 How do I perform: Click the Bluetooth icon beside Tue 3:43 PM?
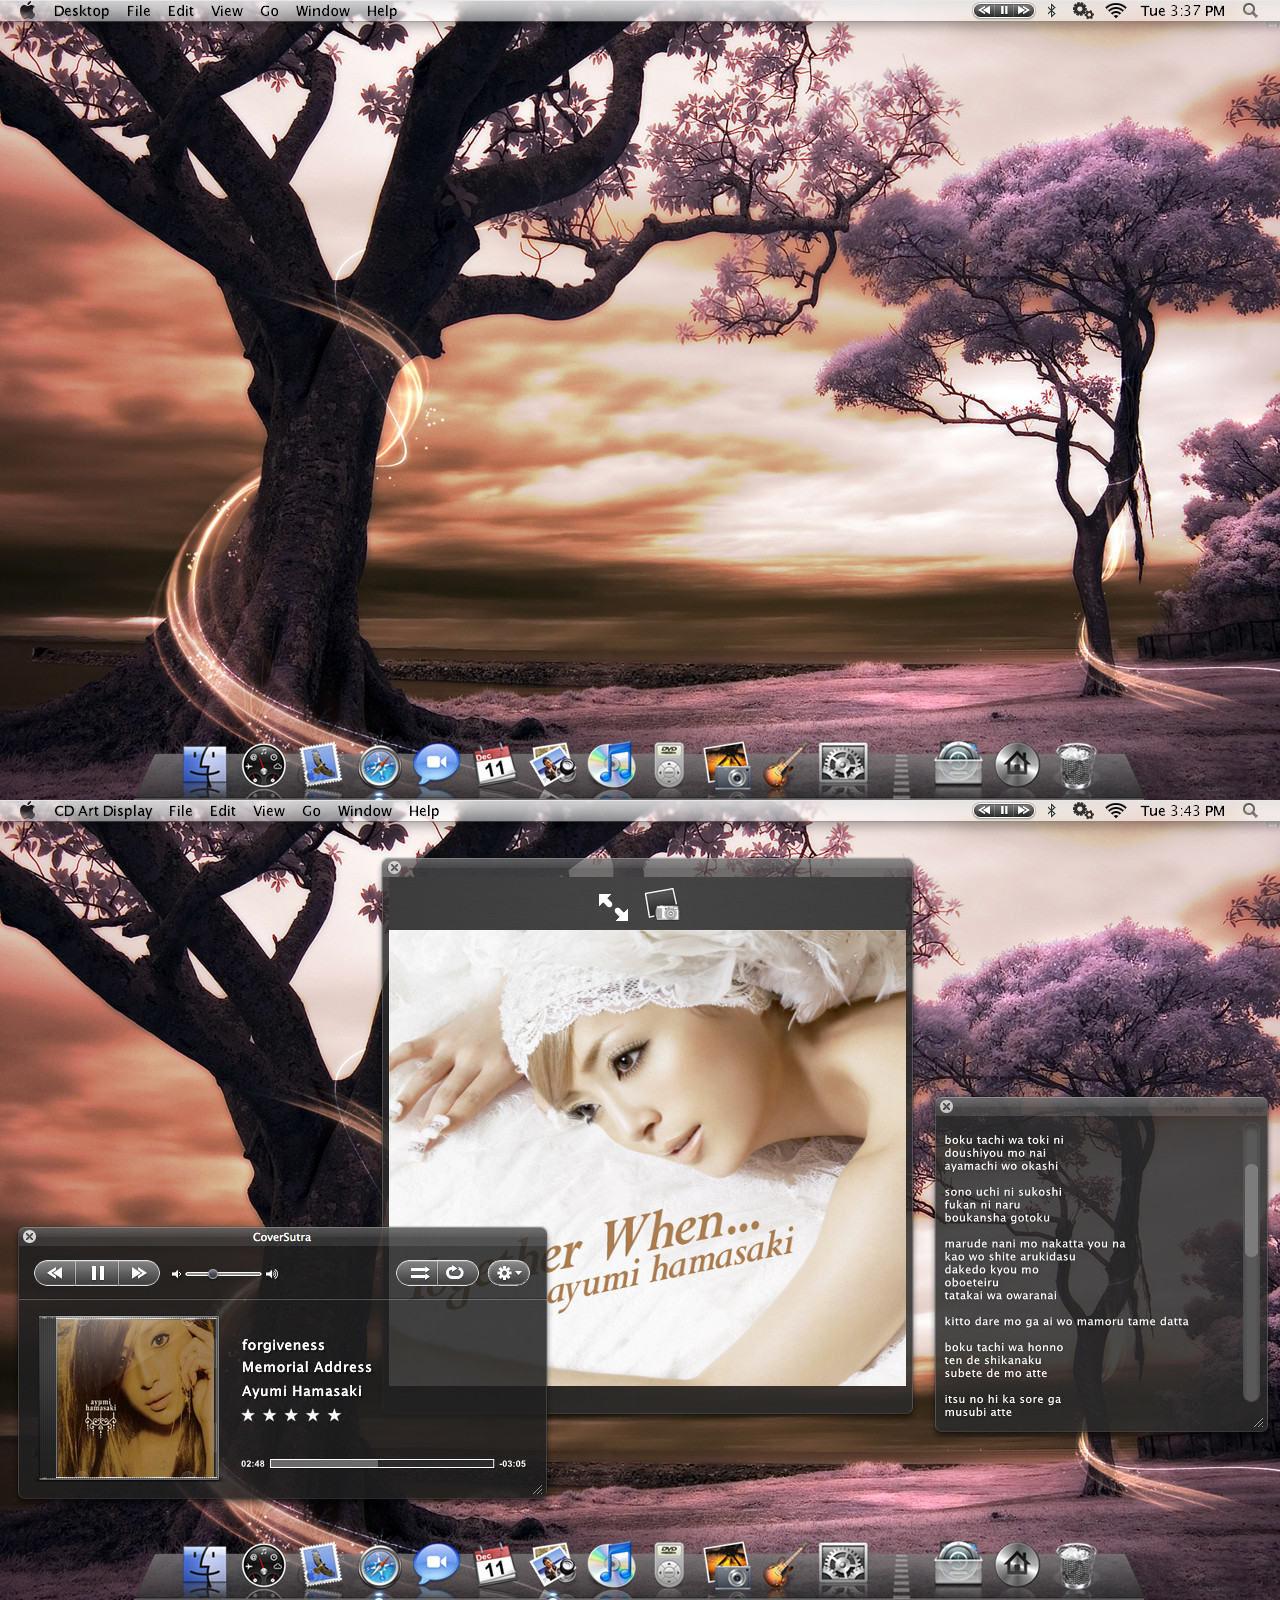point(1051,811)
